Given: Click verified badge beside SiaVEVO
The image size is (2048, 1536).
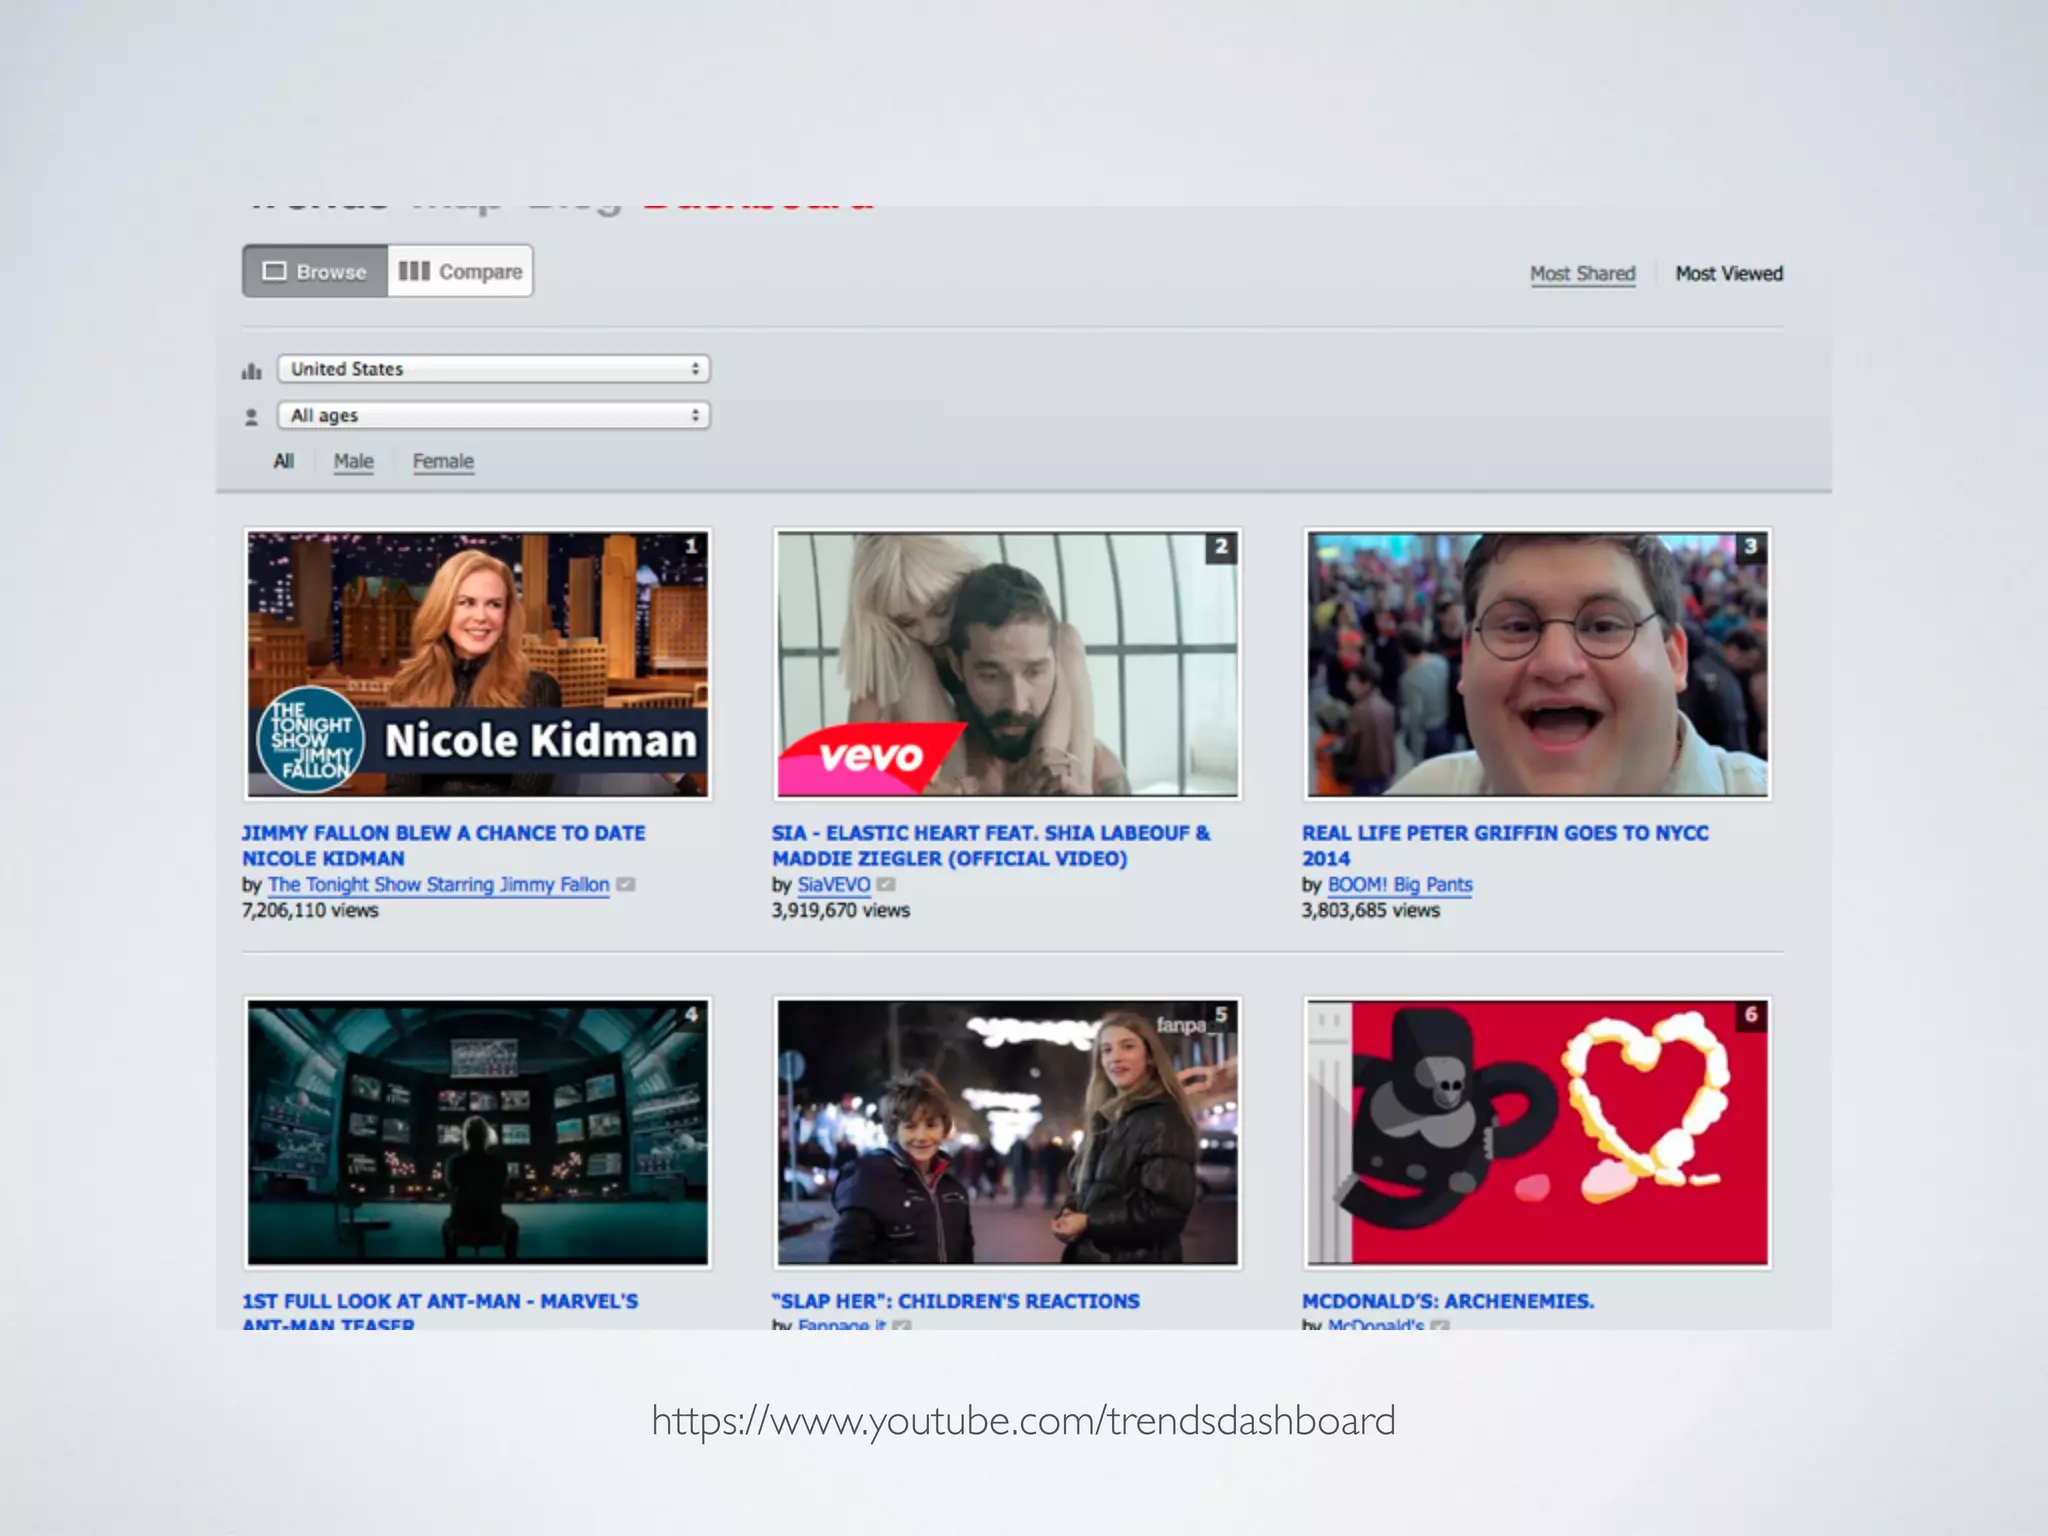Looking at the screenshot, I should (x=886, y=884).
